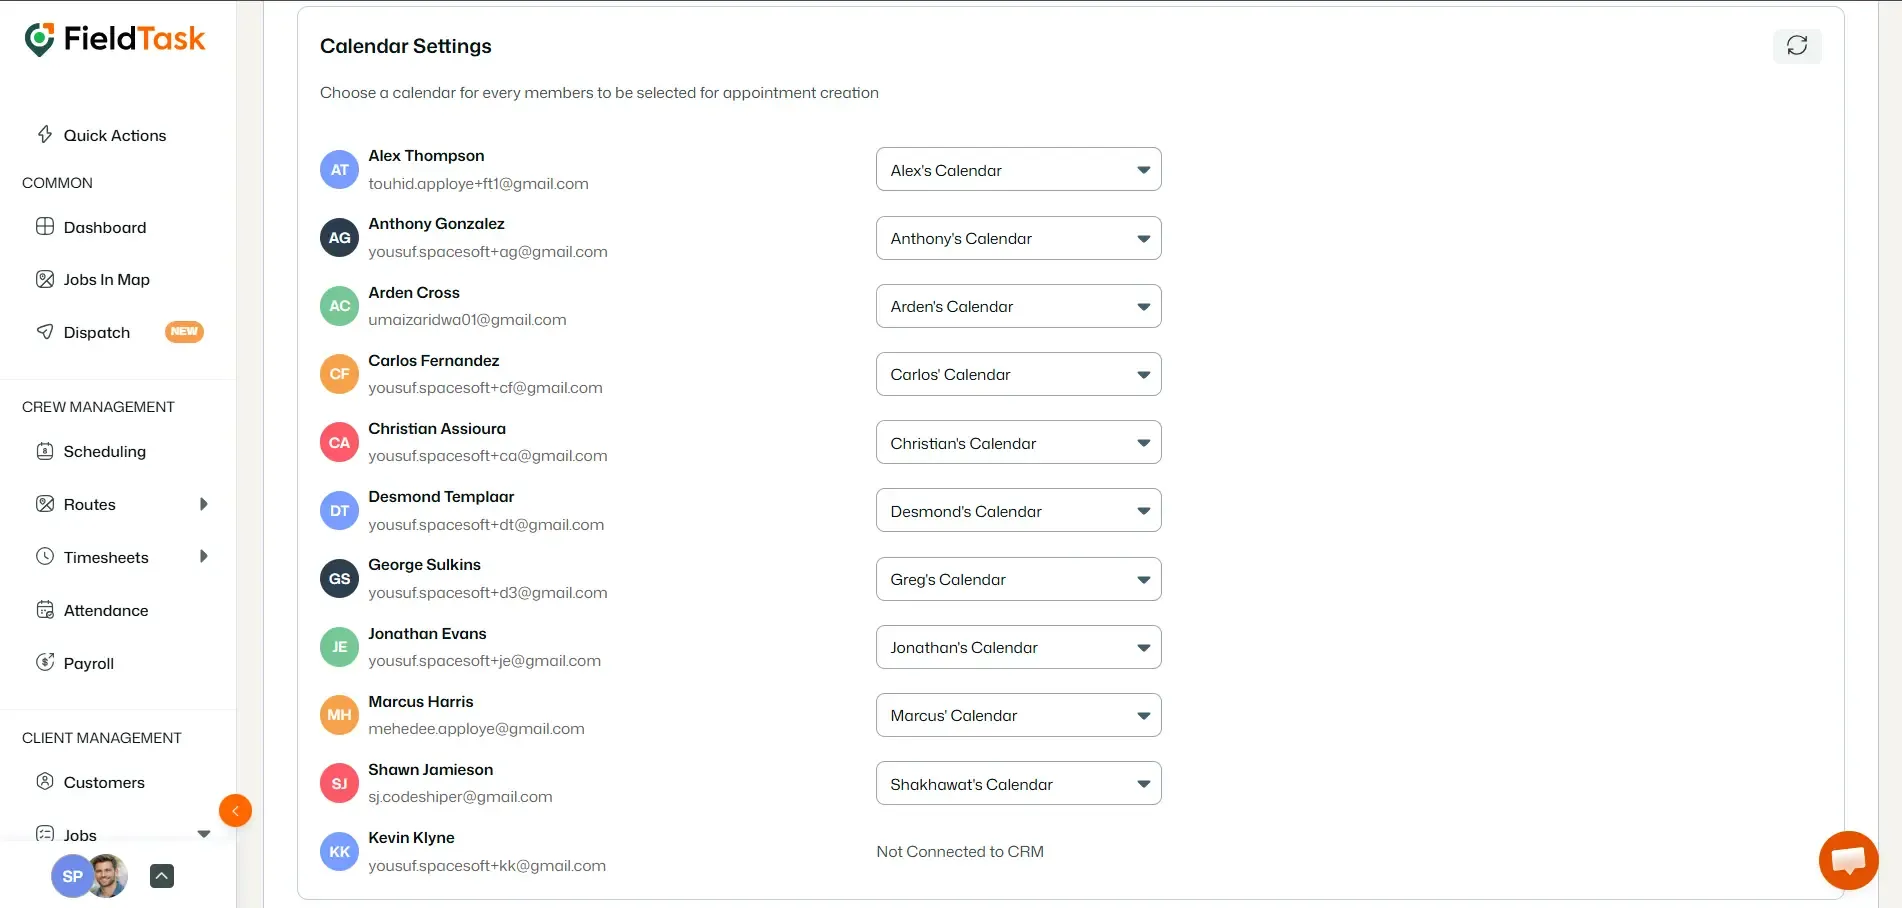This screenshot has width=1902, height=908.
Task: Click the Quick Actions lightning icon
Action: click(x=45, y=134)
